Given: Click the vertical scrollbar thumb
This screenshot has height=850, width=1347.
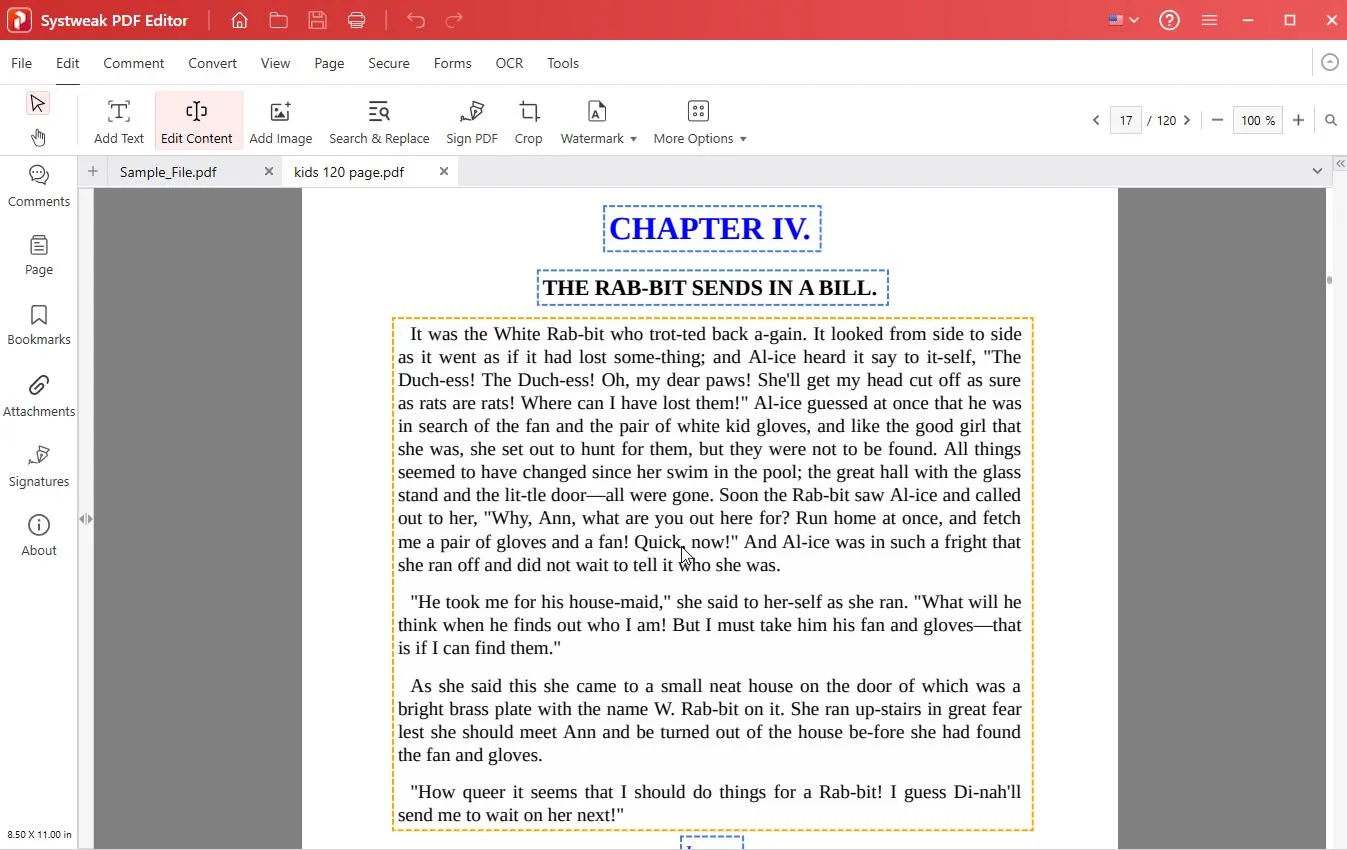Looking at the screenshot, I should (1329, 280).
